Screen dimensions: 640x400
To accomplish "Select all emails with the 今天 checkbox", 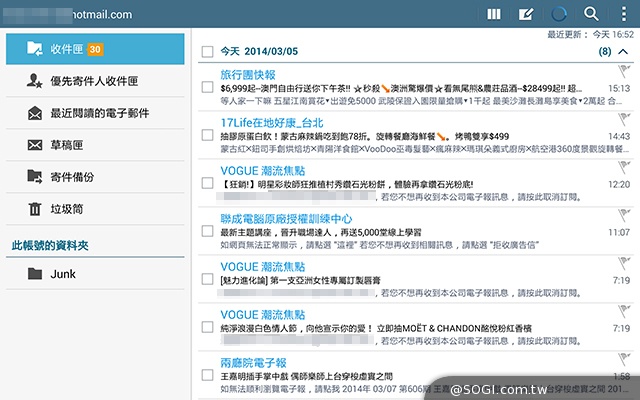I will click(207, 50).
